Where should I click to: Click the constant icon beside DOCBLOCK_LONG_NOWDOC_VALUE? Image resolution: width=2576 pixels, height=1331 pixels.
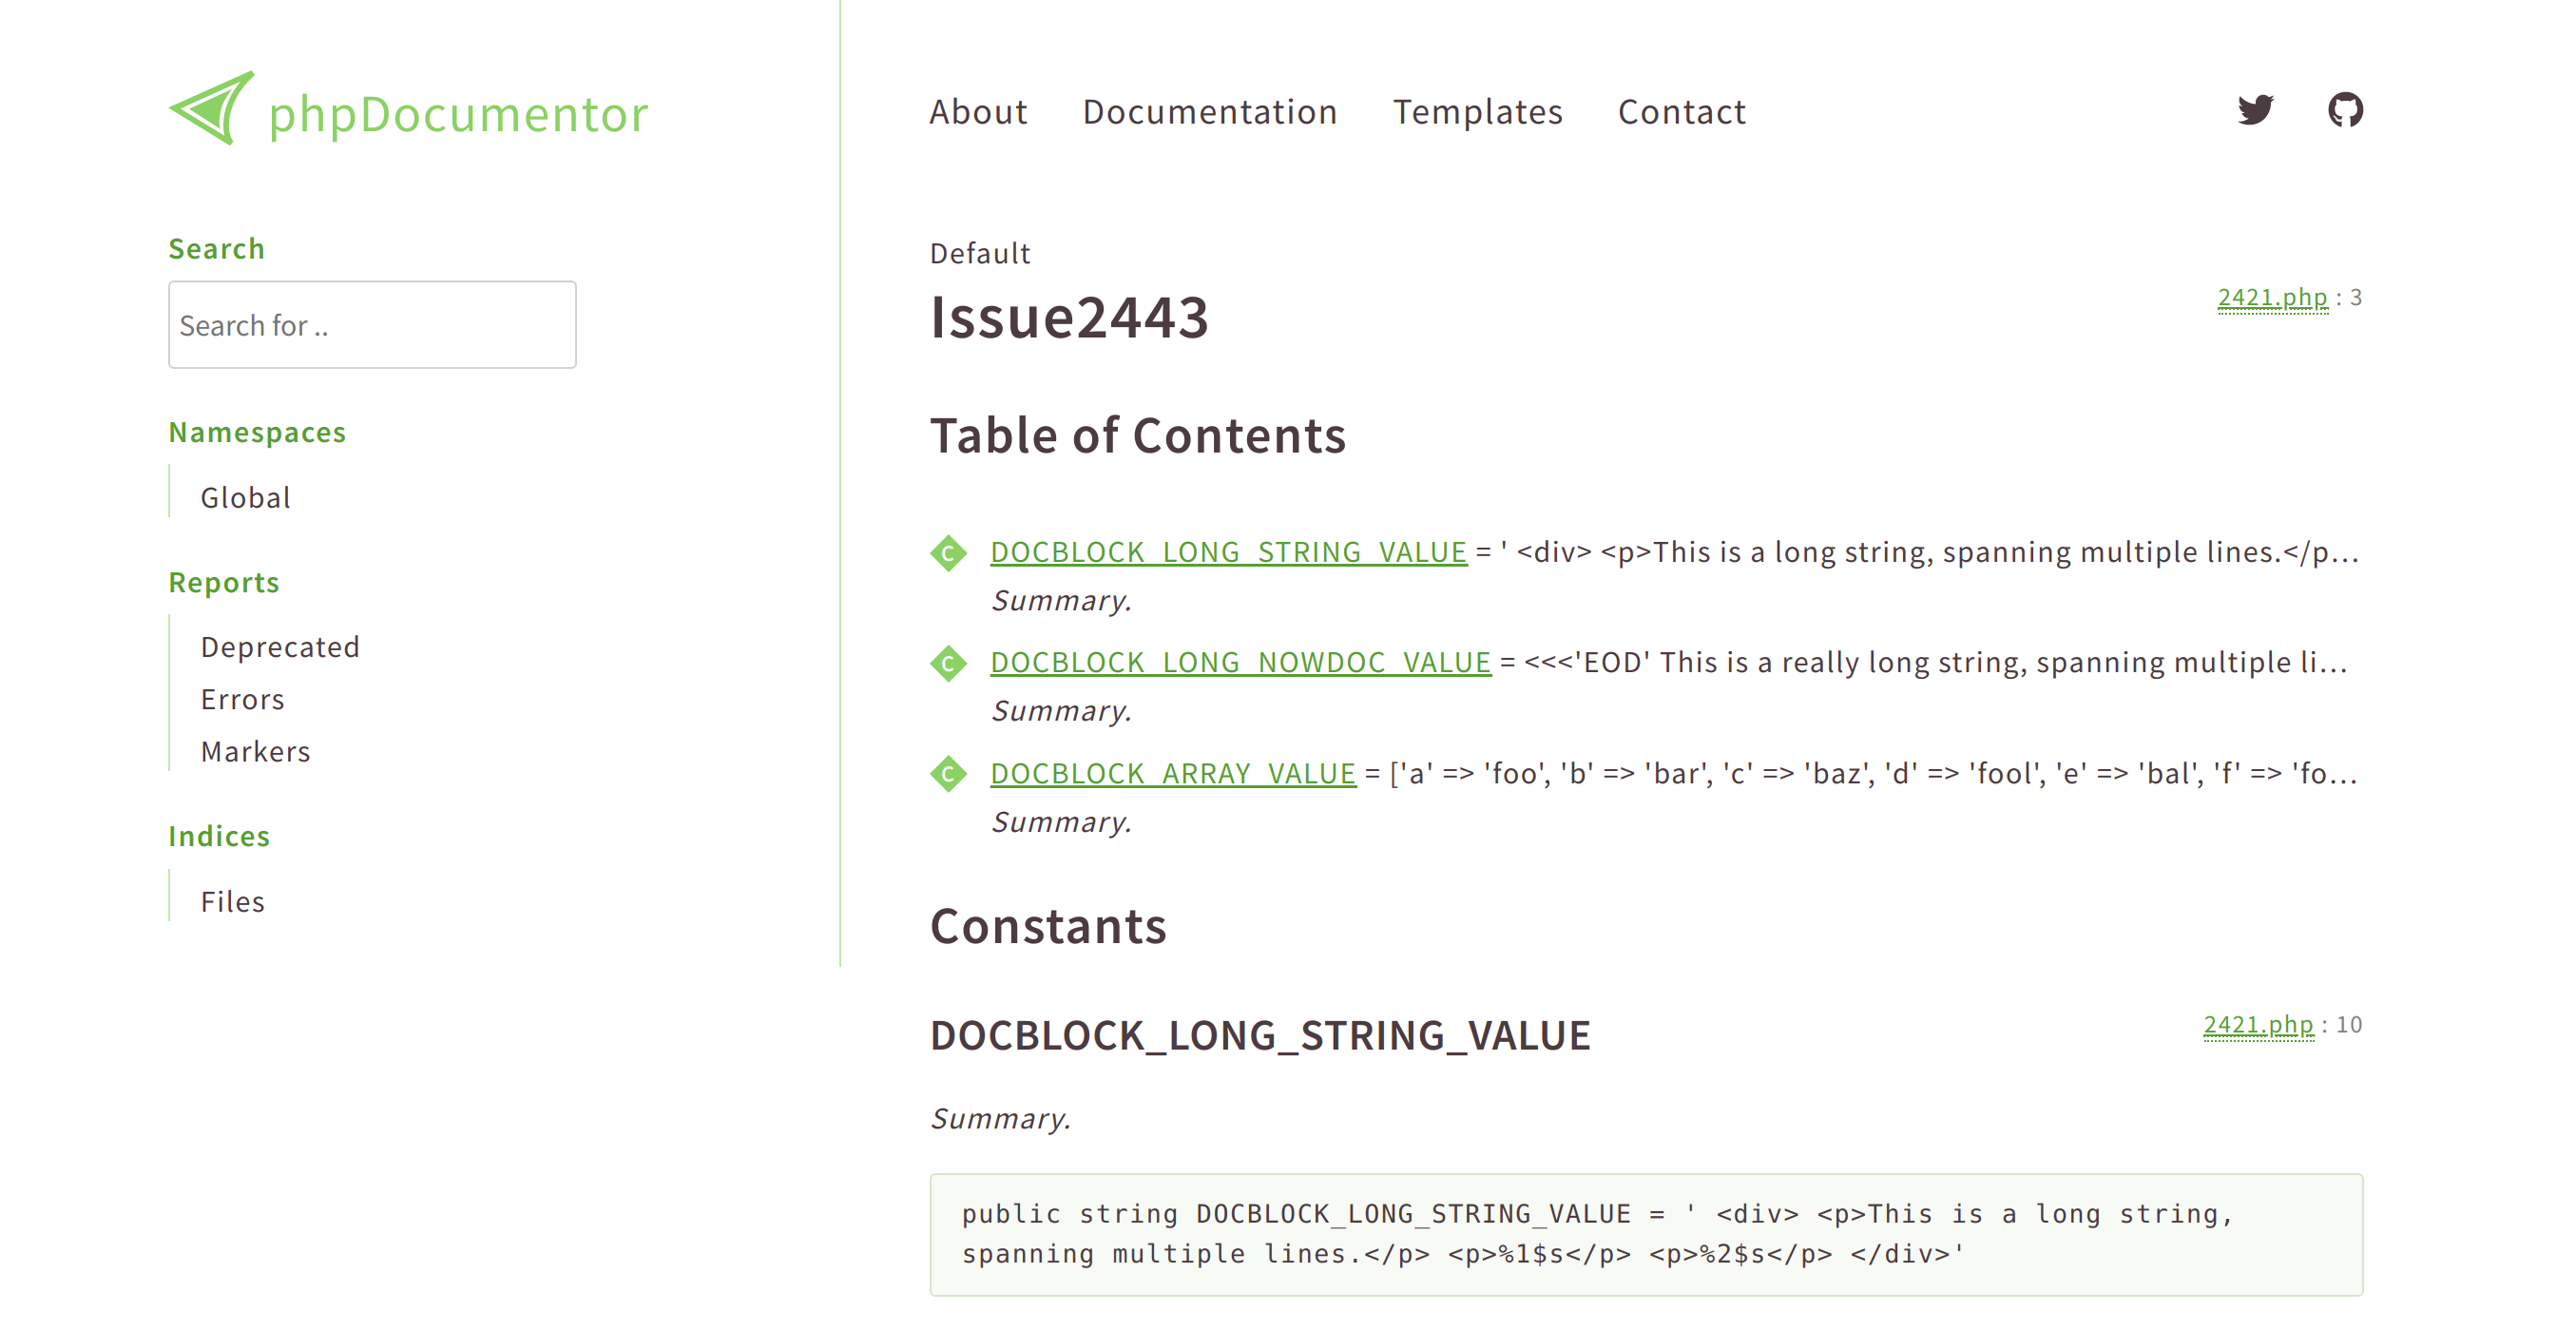pyautogui.click(x=949, y=662)
